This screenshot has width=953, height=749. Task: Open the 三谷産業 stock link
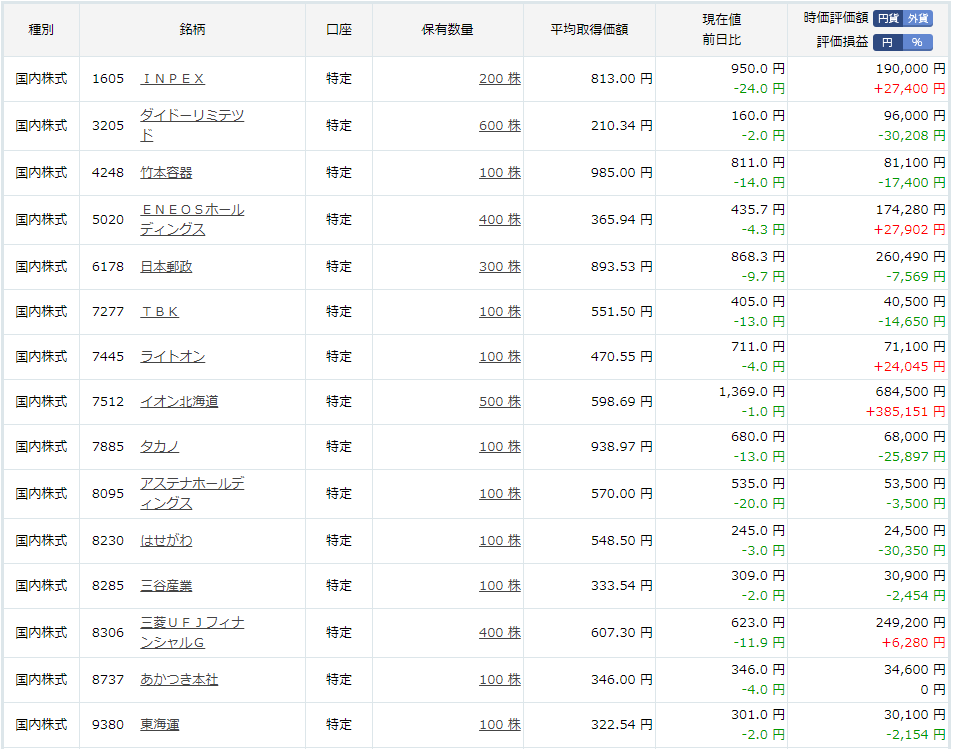[x=166, y=585]
